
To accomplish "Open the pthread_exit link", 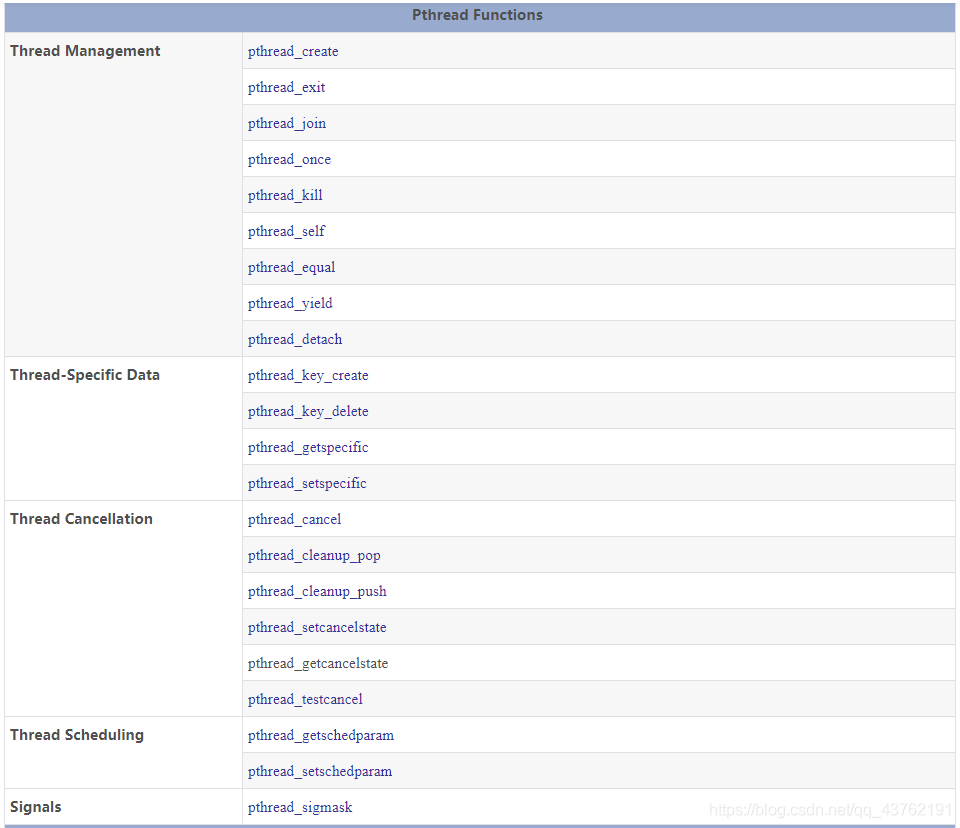I will click(x=286, y=88).
